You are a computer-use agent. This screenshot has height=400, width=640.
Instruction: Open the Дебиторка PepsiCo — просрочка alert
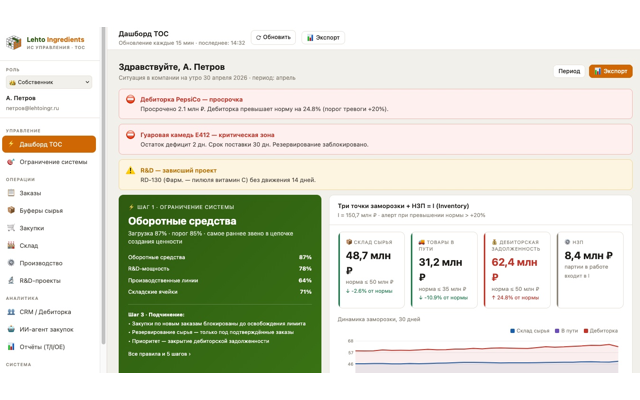click(x=376, y=104)
